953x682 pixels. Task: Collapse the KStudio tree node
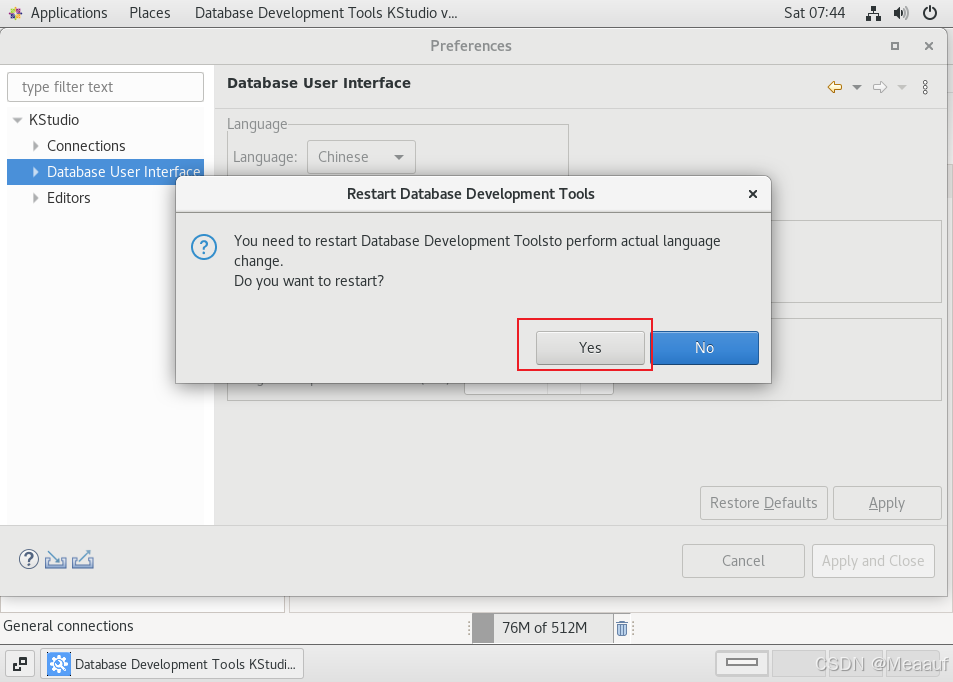(17, 120)
